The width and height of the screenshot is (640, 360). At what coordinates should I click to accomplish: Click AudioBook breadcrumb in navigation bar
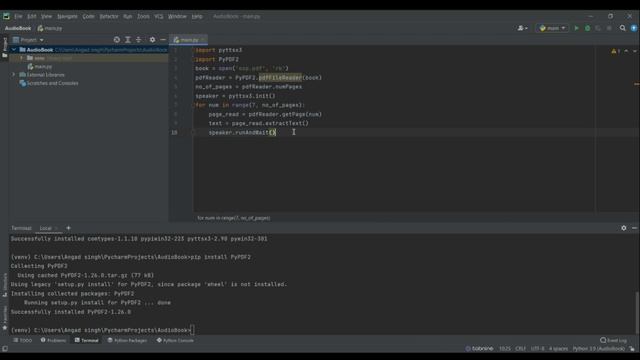pos(18,28)
